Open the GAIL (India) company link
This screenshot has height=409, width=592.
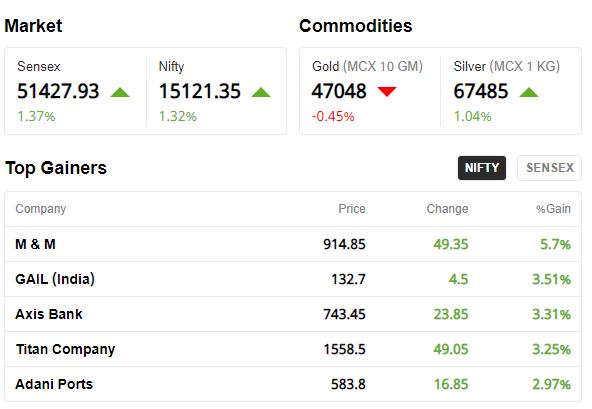click(55, 279)
